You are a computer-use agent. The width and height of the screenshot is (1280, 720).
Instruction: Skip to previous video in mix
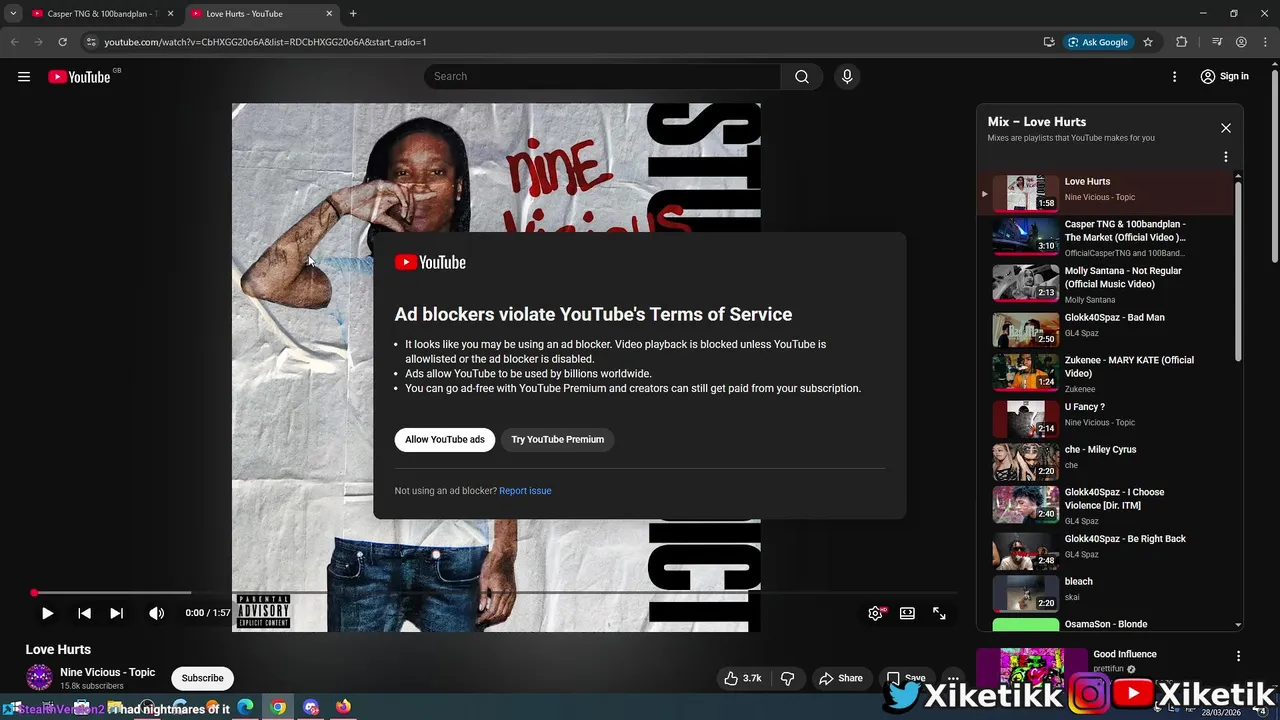pyautogui.click(x=84, y=613)
